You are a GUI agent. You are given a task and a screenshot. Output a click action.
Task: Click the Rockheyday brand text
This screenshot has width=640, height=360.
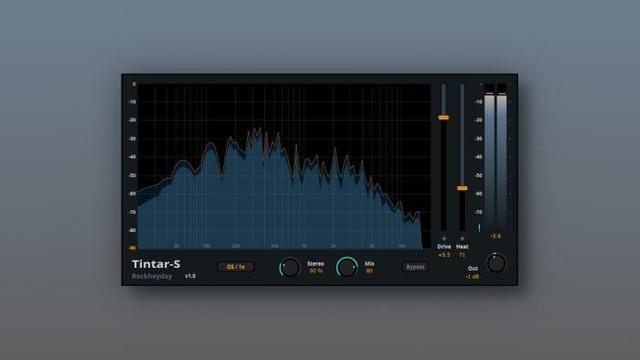point(152,276)
